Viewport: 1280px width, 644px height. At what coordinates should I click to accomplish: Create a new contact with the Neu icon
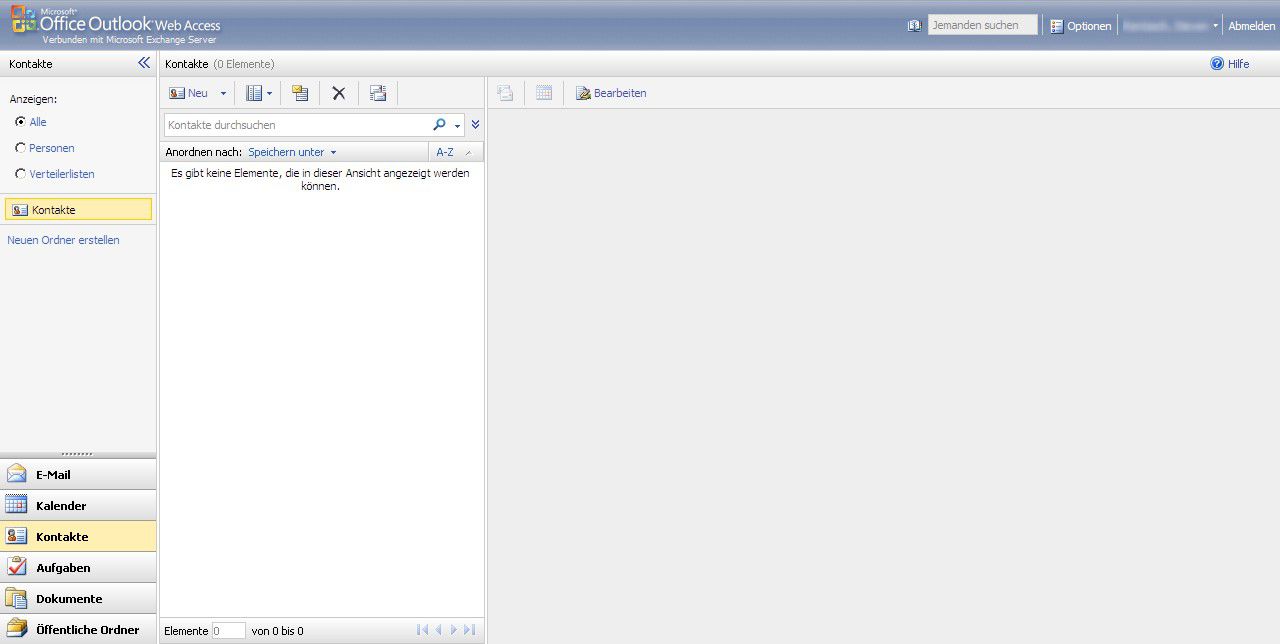(187, 93)
